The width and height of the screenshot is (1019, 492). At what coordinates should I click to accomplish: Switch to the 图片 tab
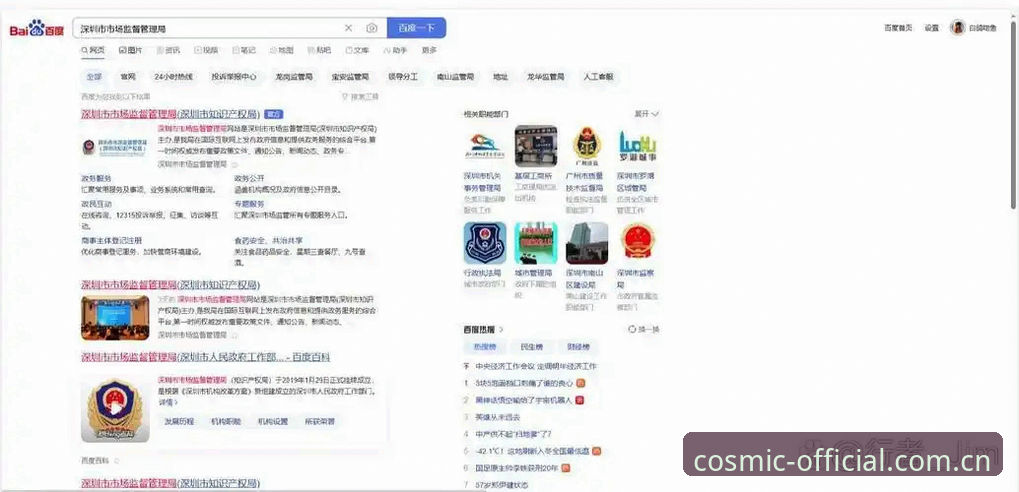[131, 50]
